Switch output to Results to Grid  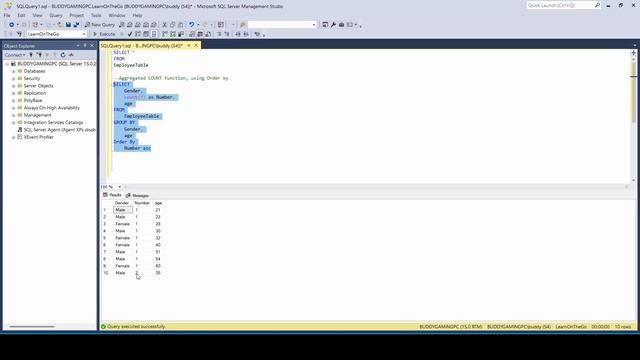click(200, 34)
